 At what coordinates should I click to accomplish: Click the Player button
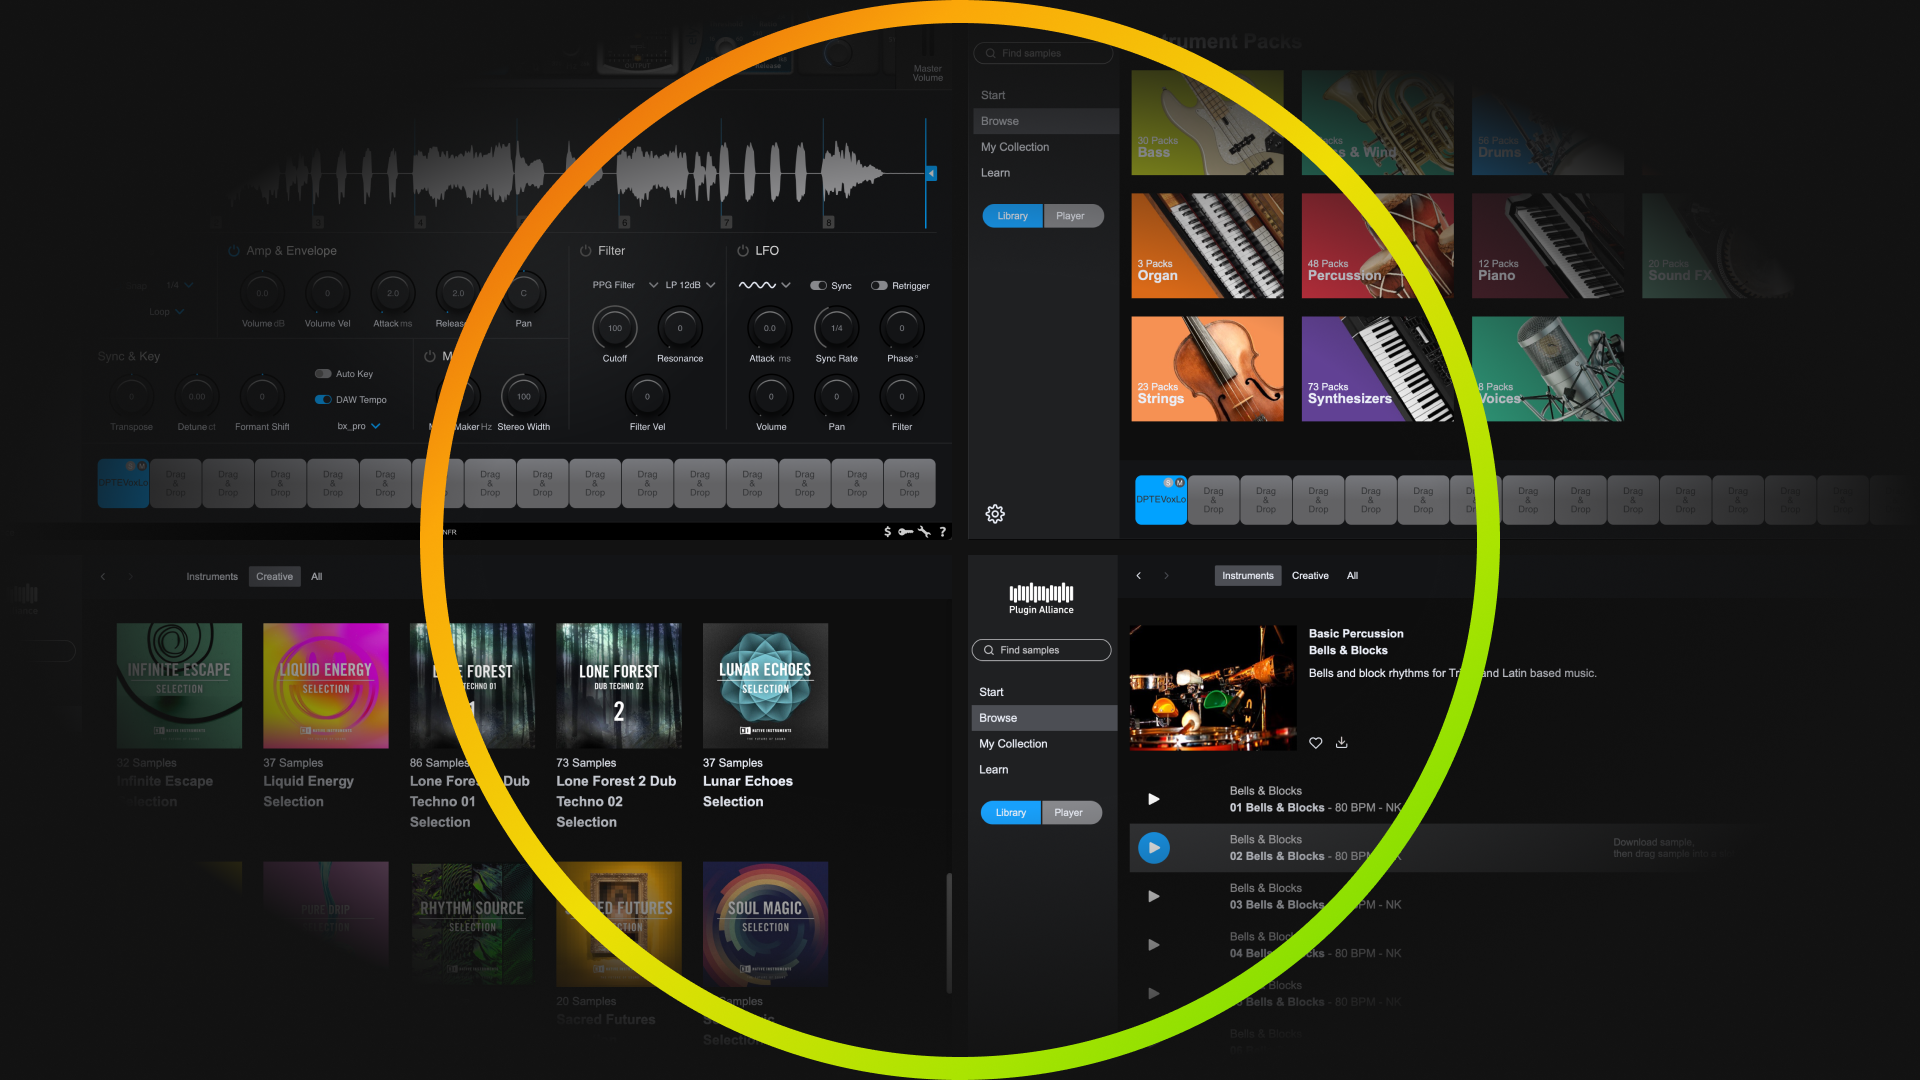(1068, 813)
